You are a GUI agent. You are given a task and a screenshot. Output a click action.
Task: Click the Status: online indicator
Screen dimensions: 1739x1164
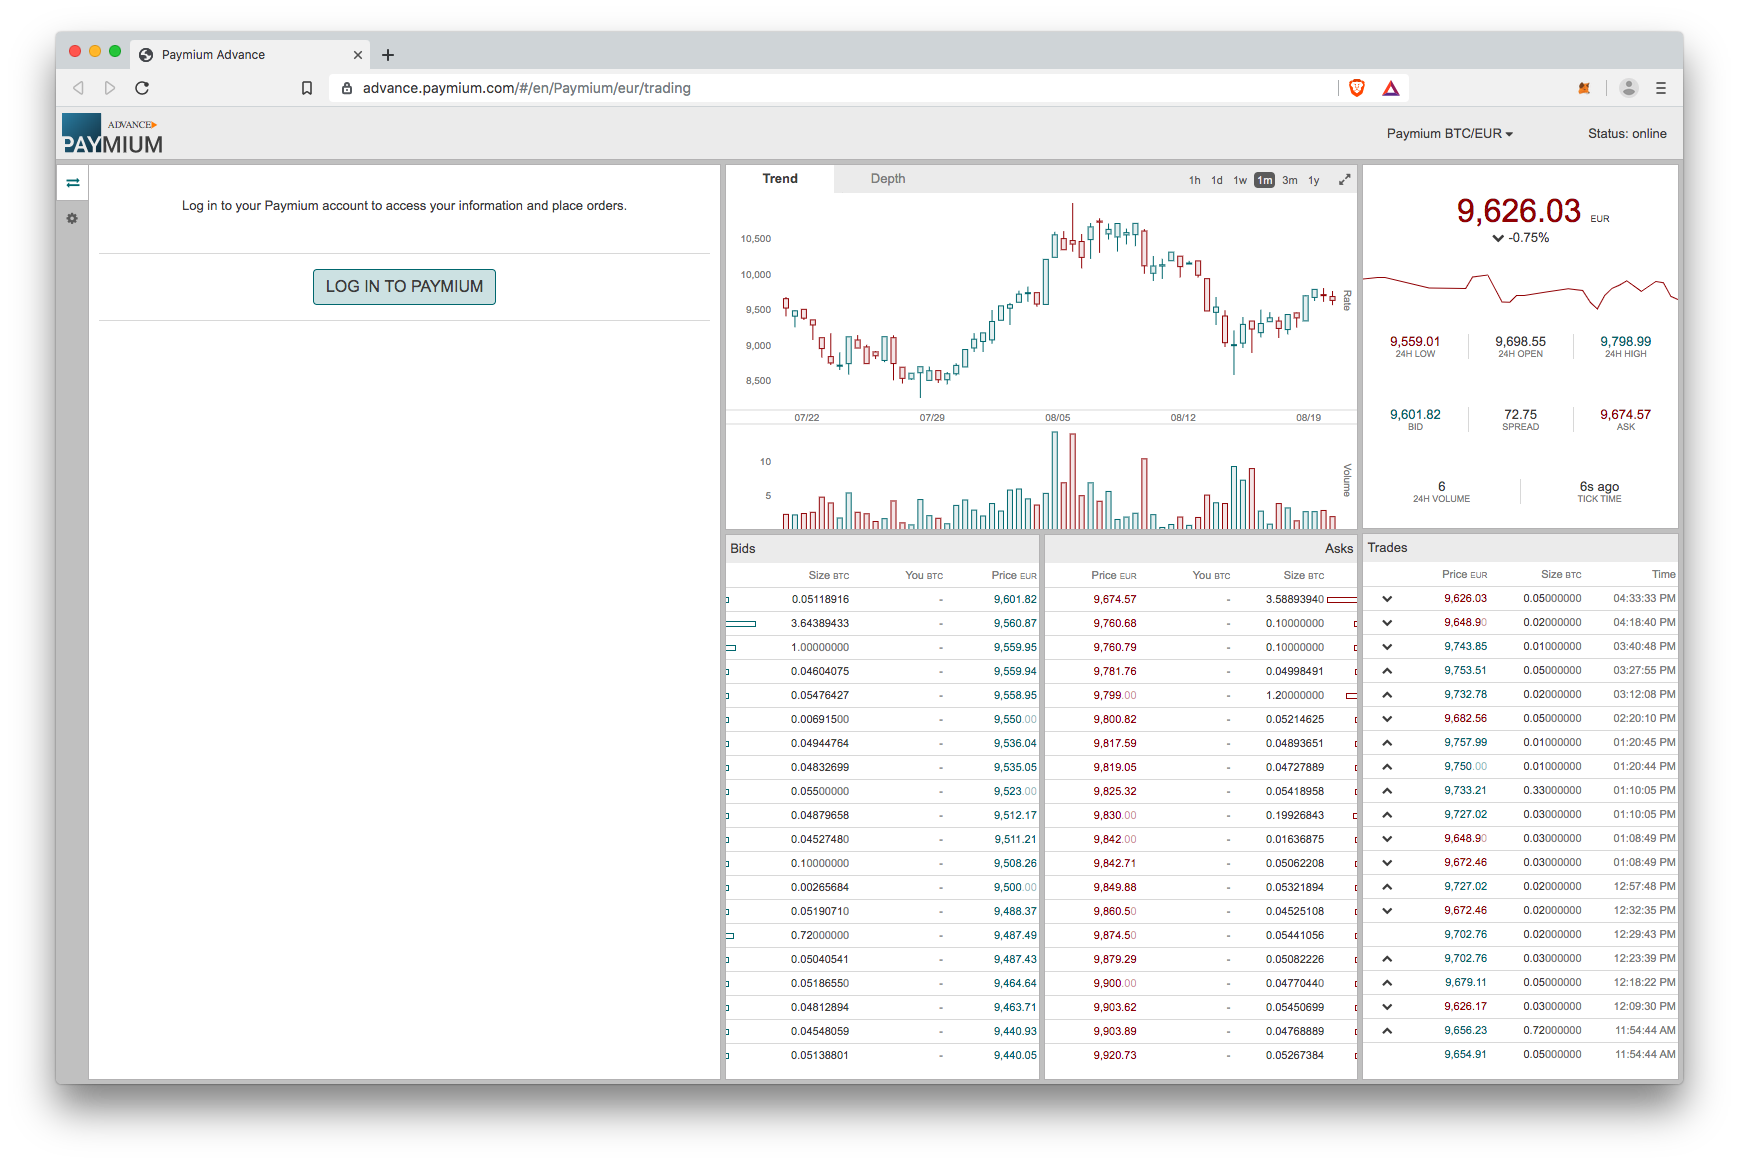pyautogui.click(x=1627, y=133)
